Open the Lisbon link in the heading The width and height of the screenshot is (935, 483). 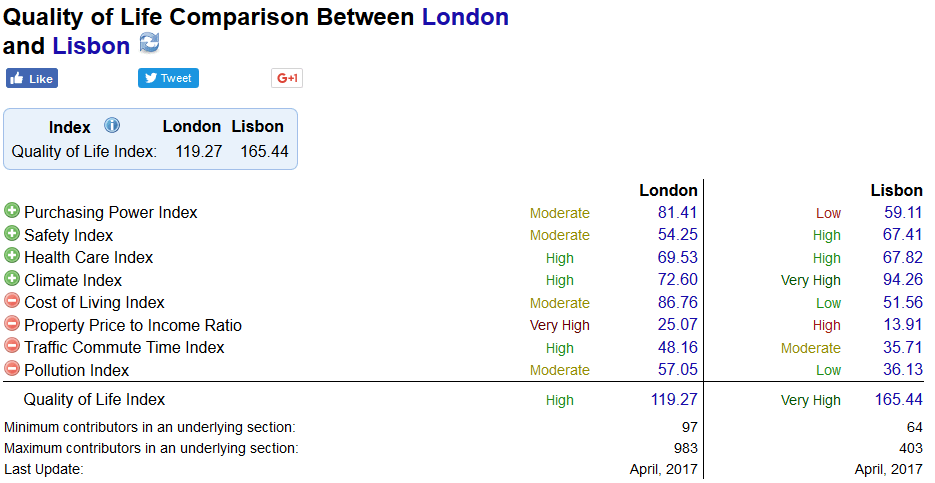pos(91,46)
